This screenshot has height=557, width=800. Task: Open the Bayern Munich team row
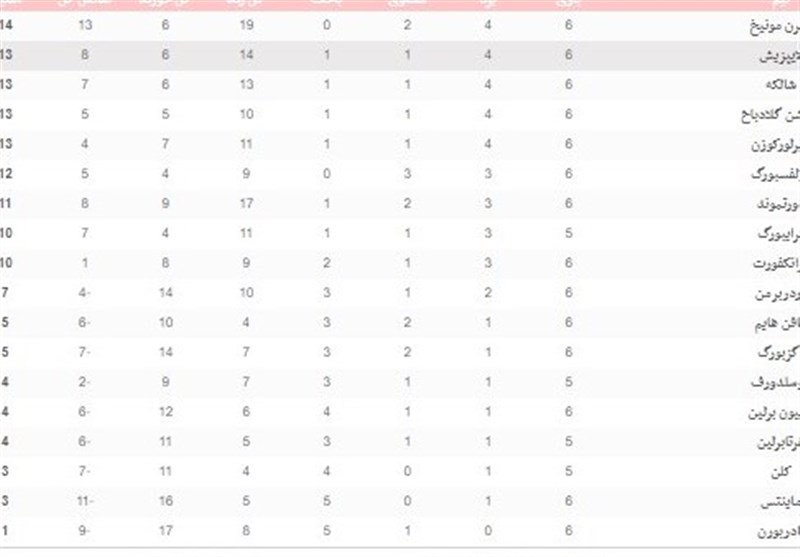[x=400, y=25]
